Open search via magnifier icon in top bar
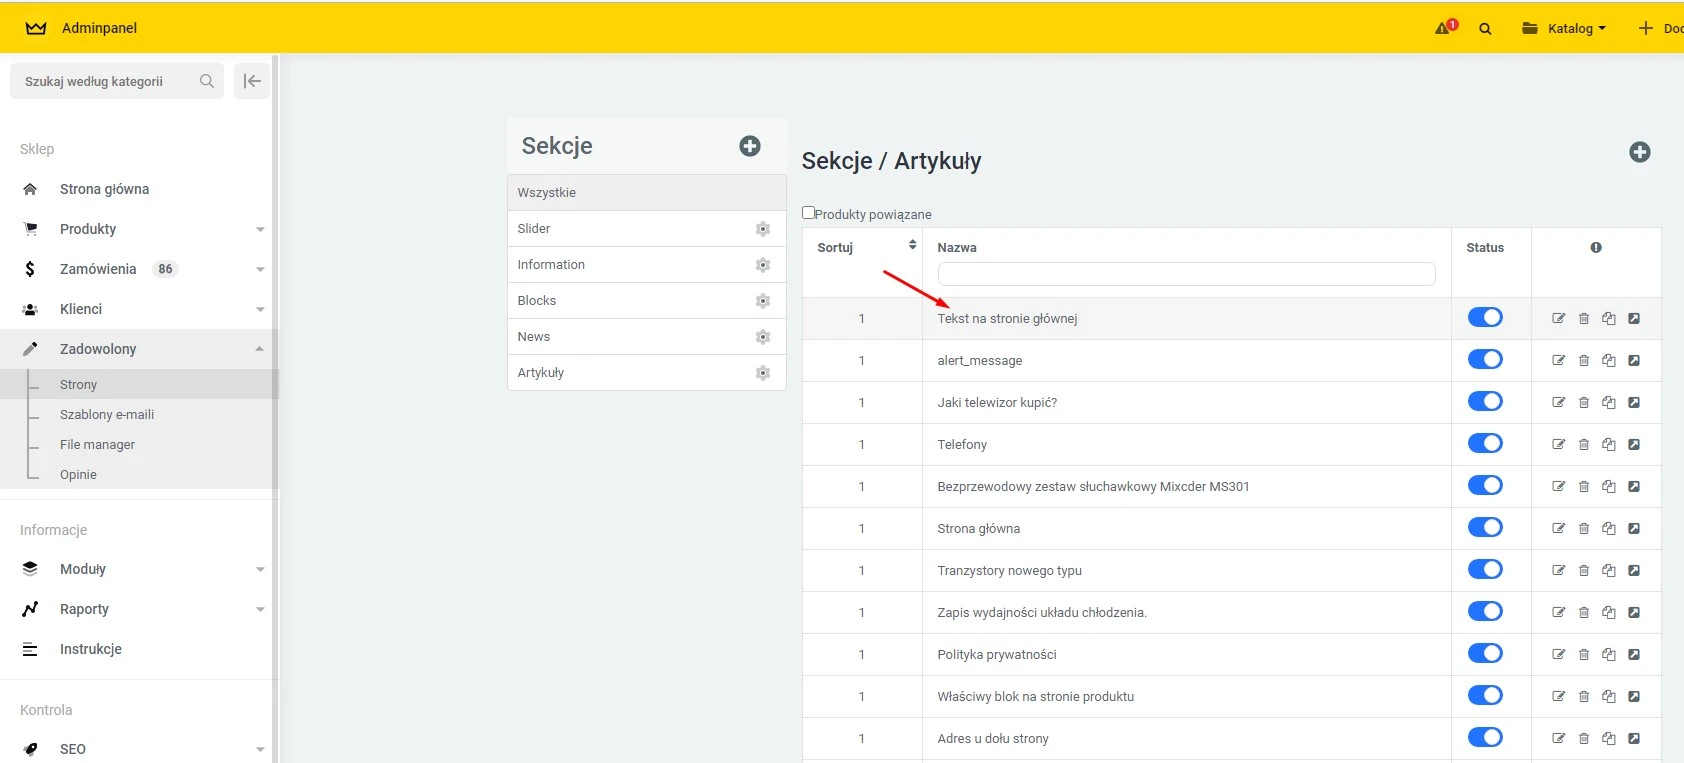1684x763 pixels. 1485,29
